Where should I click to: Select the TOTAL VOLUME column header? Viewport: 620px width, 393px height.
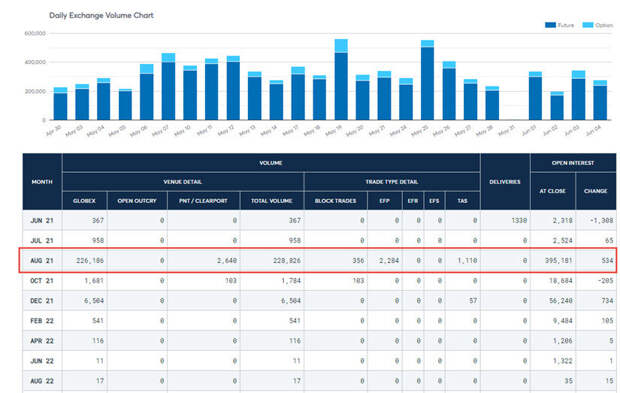point(272,201)
